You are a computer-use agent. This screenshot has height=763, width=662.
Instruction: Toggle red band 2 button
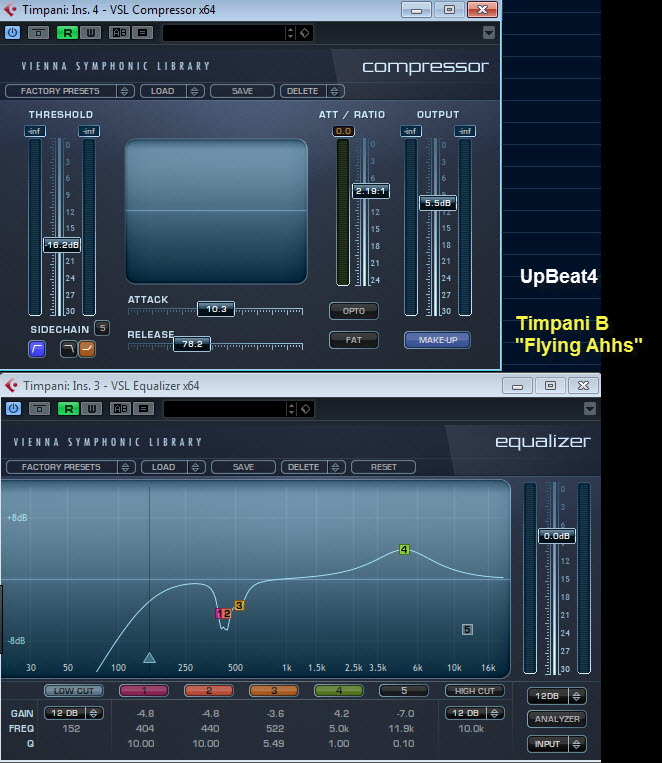click(209, 690)
